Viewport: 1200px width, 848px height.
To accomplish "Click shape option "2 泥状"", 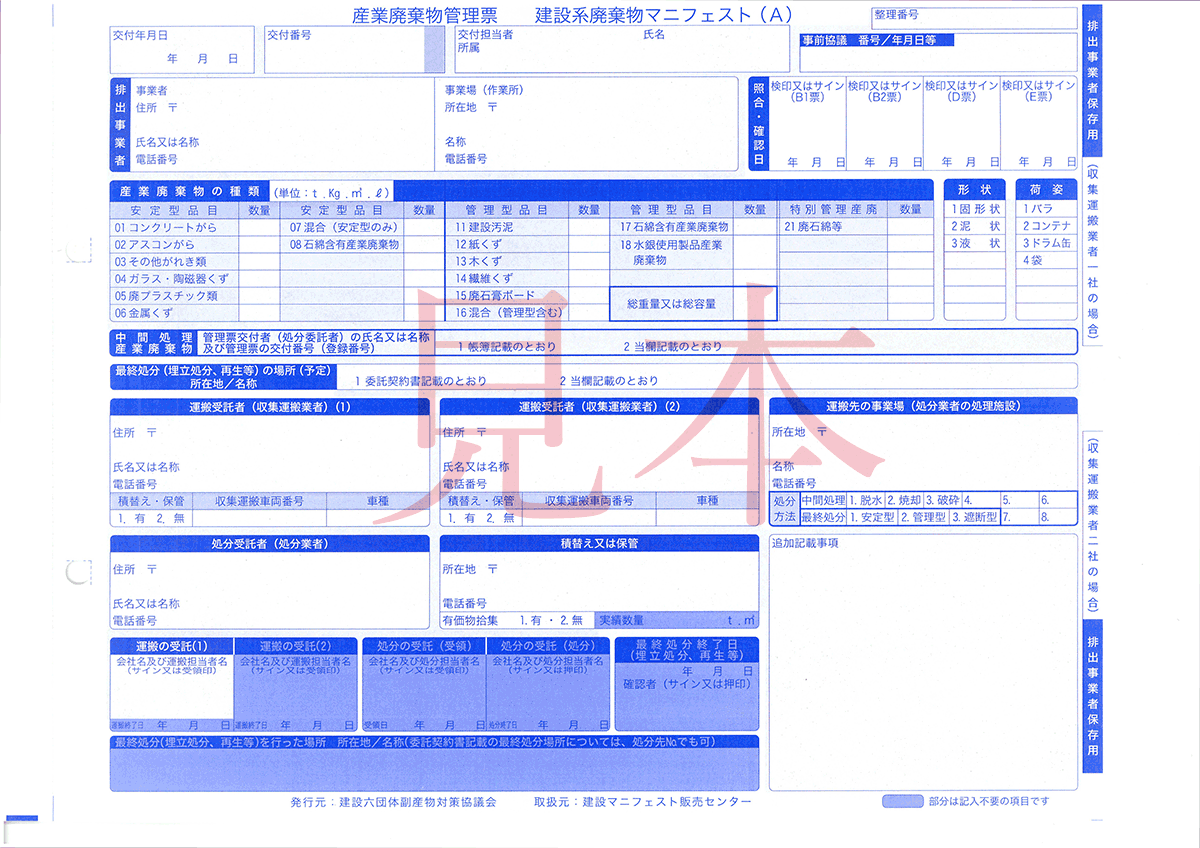I will pyautogui.click(x=975, y=227).
